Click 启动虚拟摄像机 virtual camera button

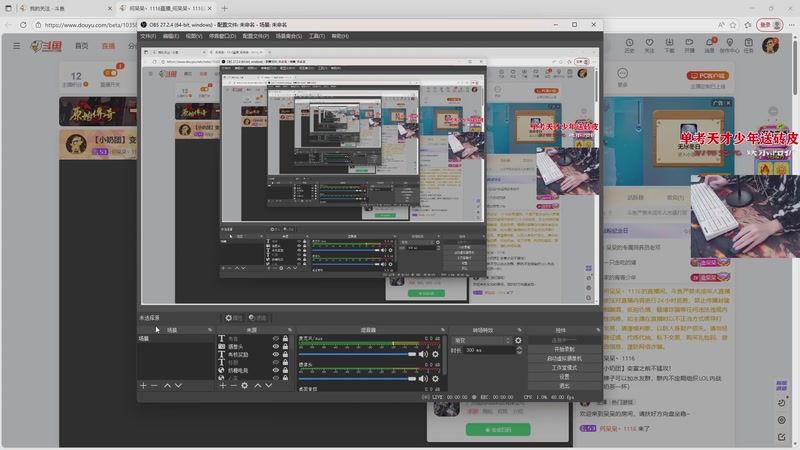click(x=564, y=359)
